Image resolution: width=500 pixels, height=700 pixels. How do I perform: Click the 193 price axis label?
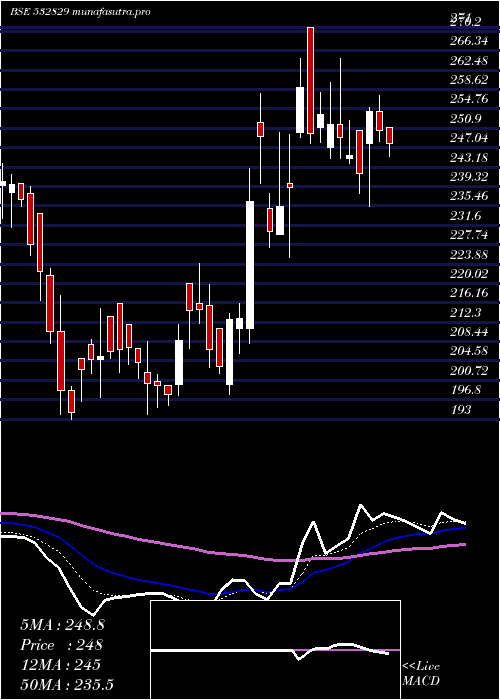(x=461, y=409)
